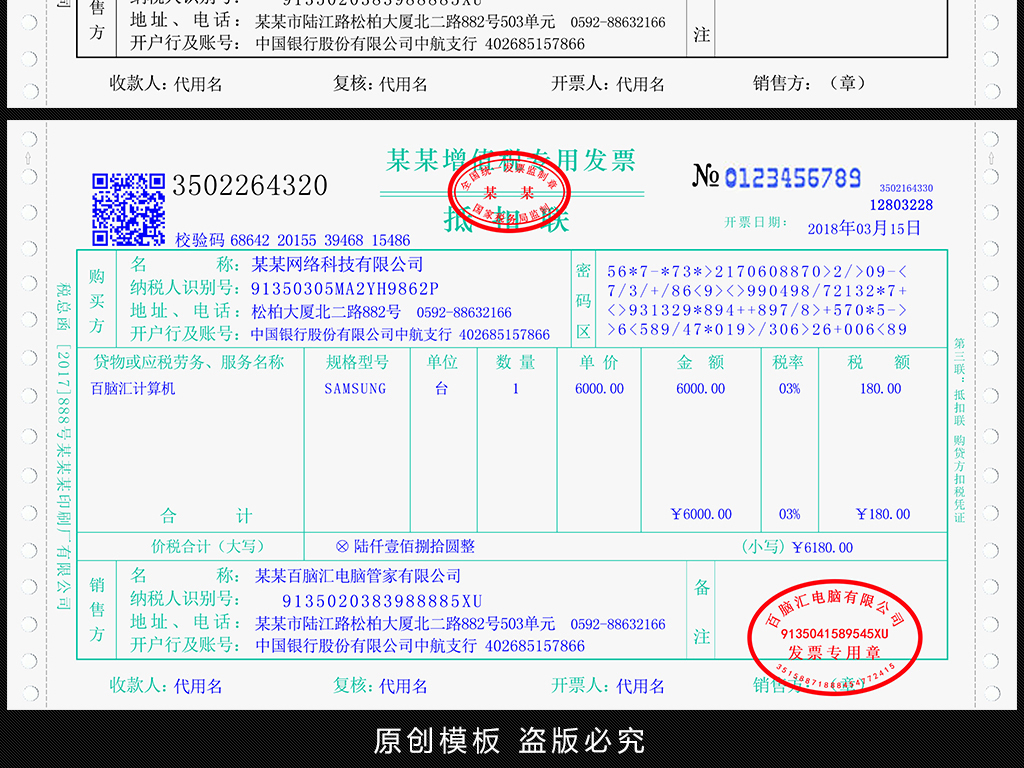Open the 税率 tax rate column header
Image resolution: width=1024 pixels, height=768 pixels.
[789, 364]
